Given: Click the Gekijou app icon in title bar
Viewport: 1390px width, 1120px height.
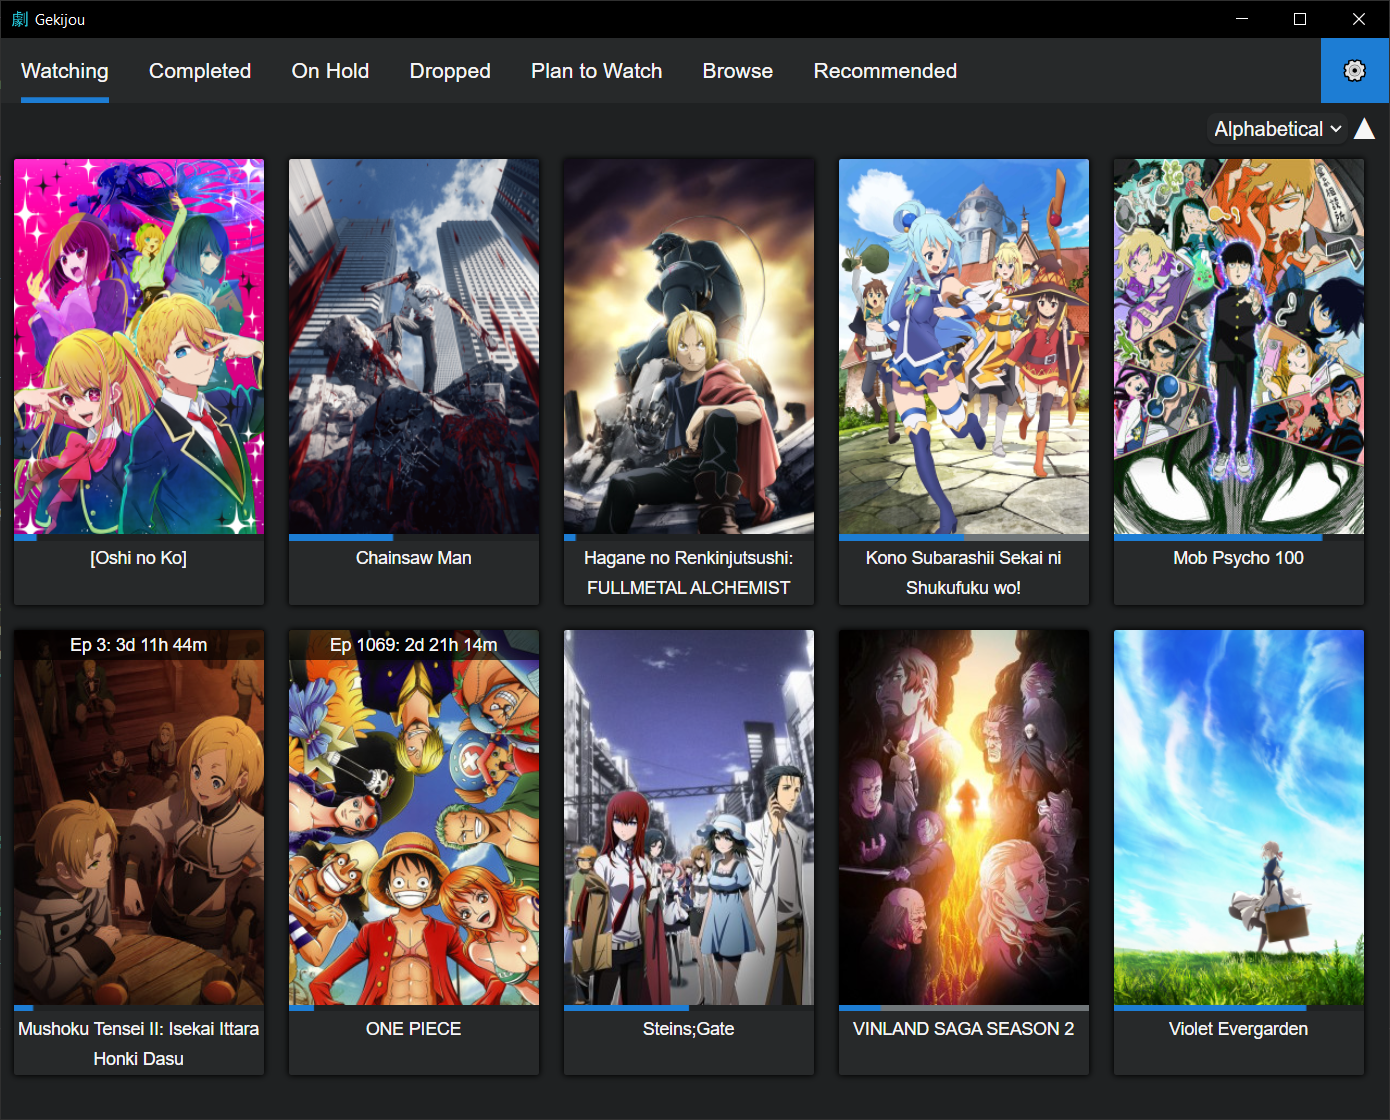Looking at the screenshot, I should click(x=20, y=19).
